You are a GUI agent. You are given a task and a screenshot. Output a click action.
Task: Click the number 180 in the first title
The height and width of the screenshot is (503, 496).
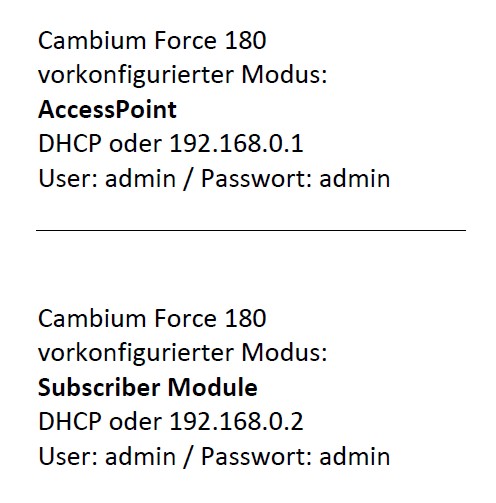coord(246,40)
